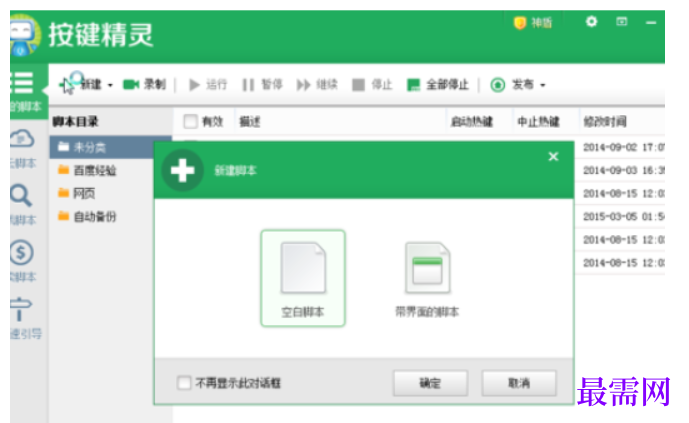Click the 运行 play icon
This screenshot has width=689, height=423.
tap(194, 84)
